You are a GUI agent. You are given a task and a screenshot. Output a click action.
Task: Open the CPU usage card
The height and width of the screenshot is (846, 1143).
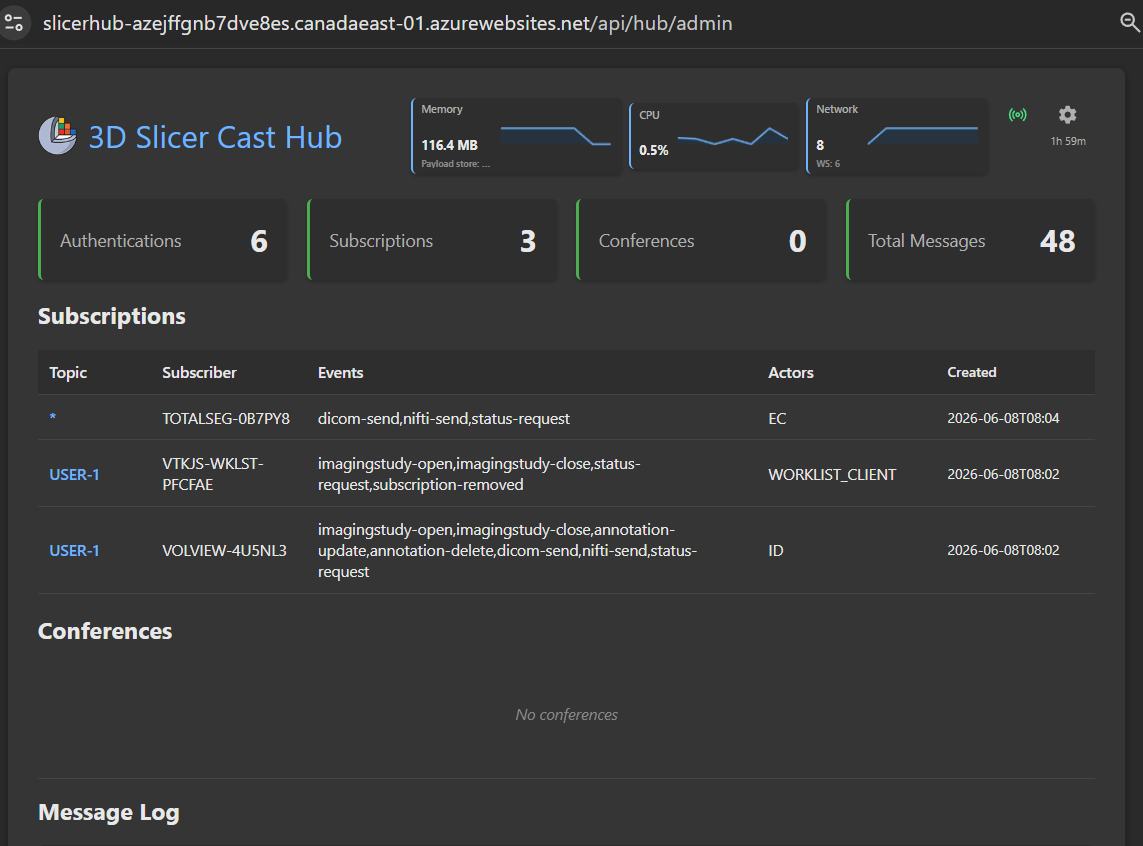[714, 136]
